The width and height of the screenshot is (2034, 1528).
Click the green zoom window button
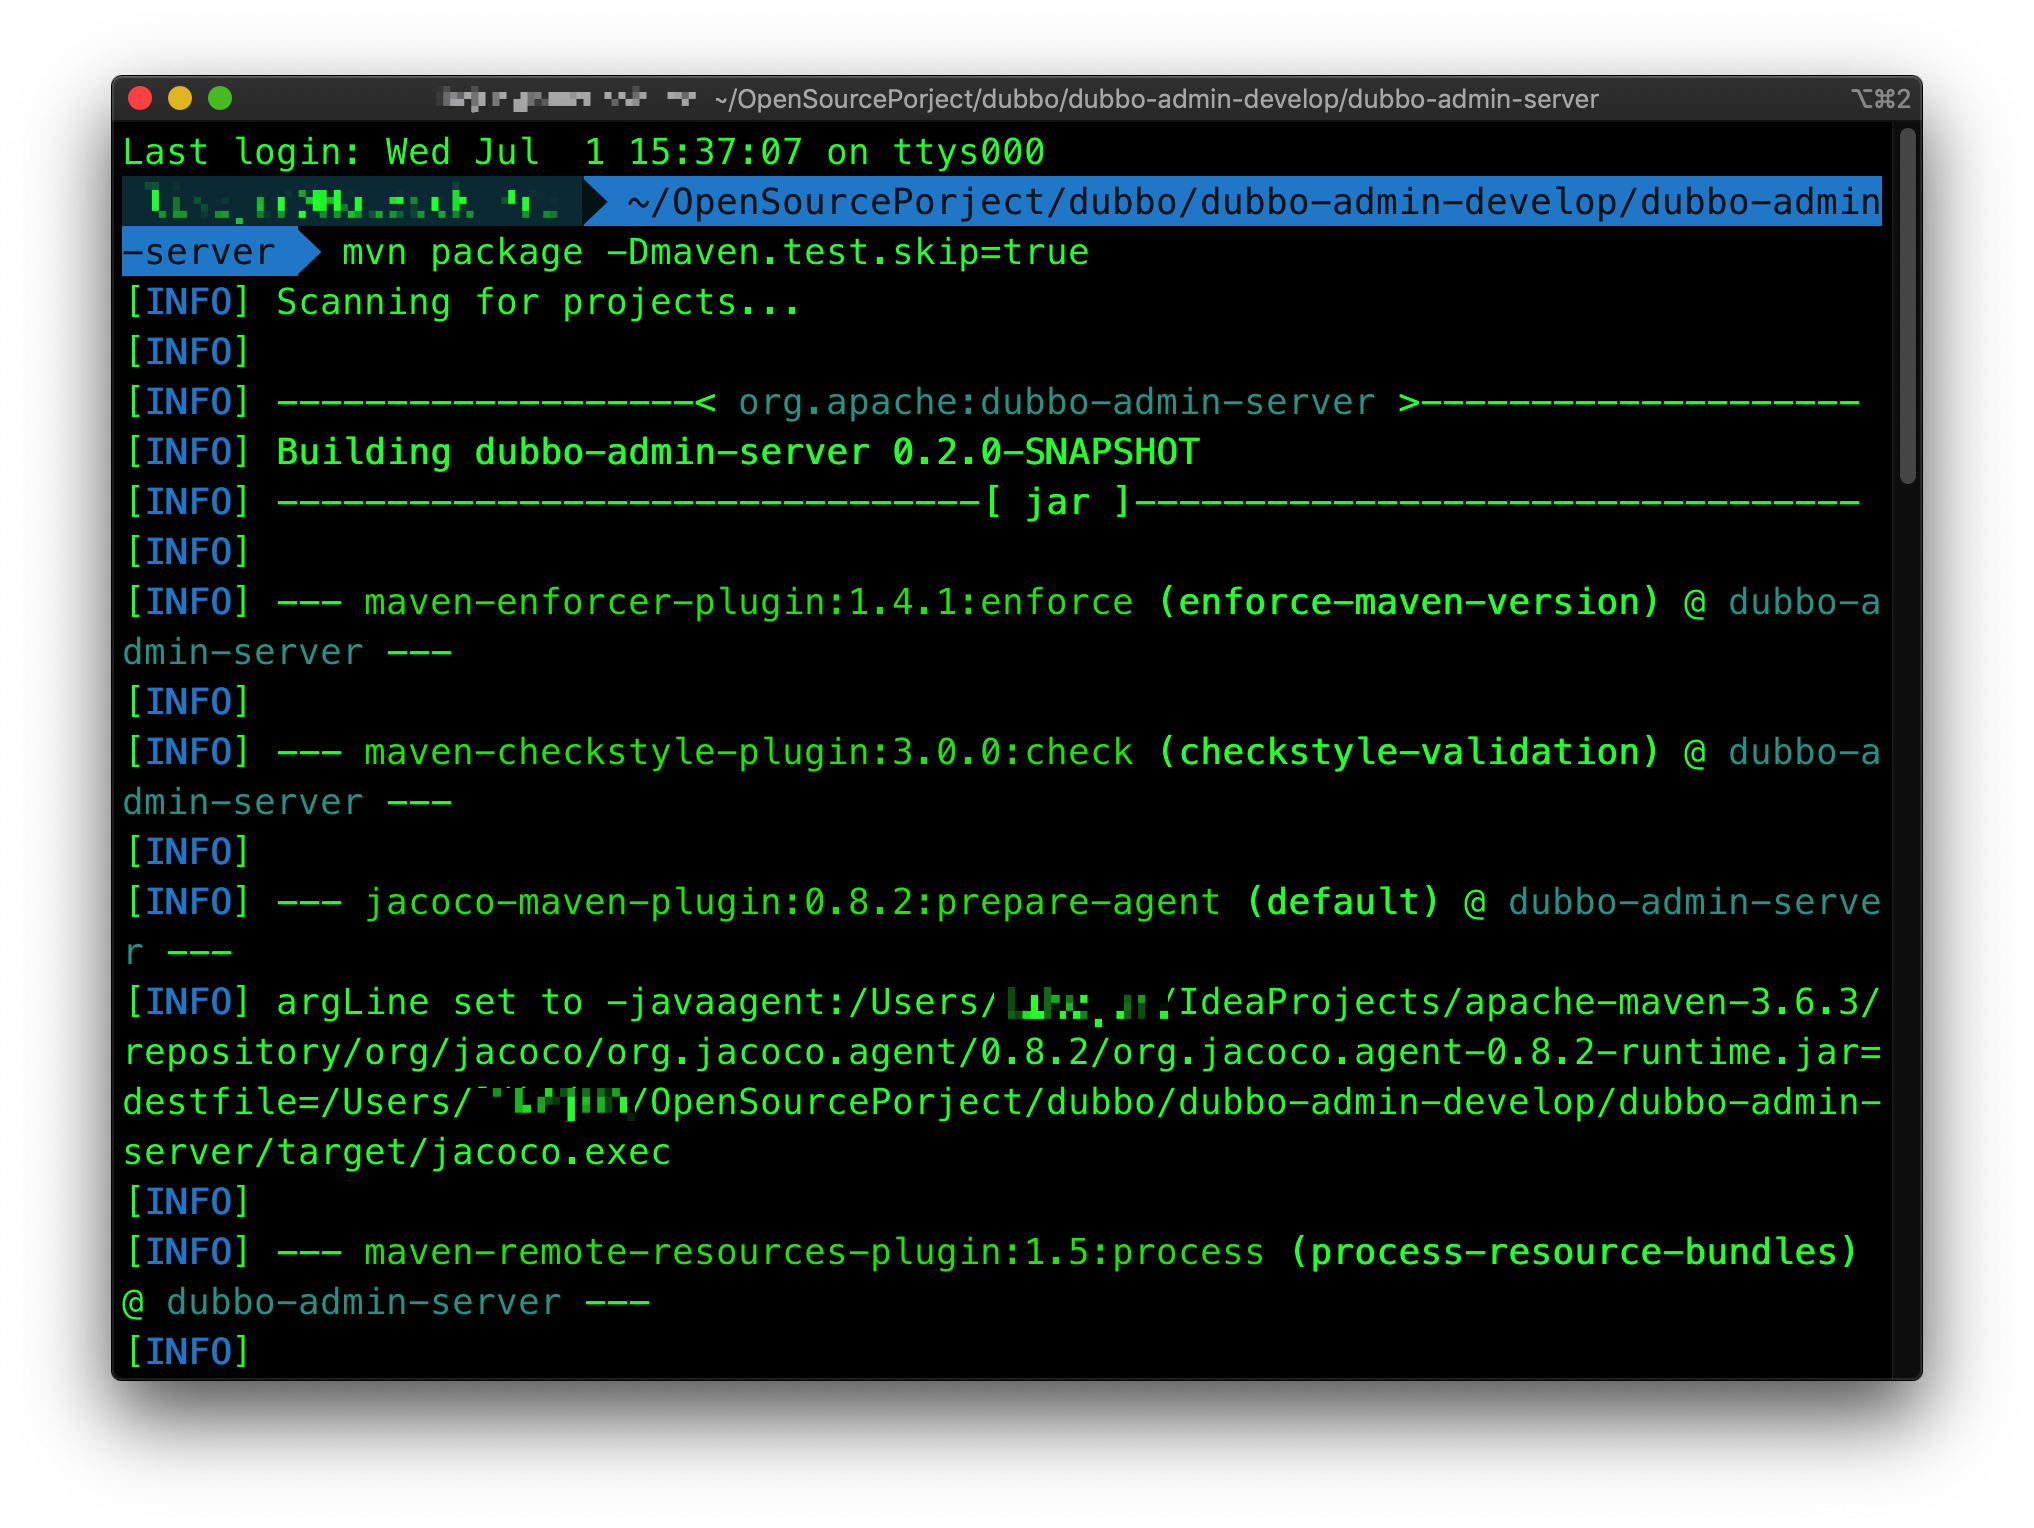[220, 98]
